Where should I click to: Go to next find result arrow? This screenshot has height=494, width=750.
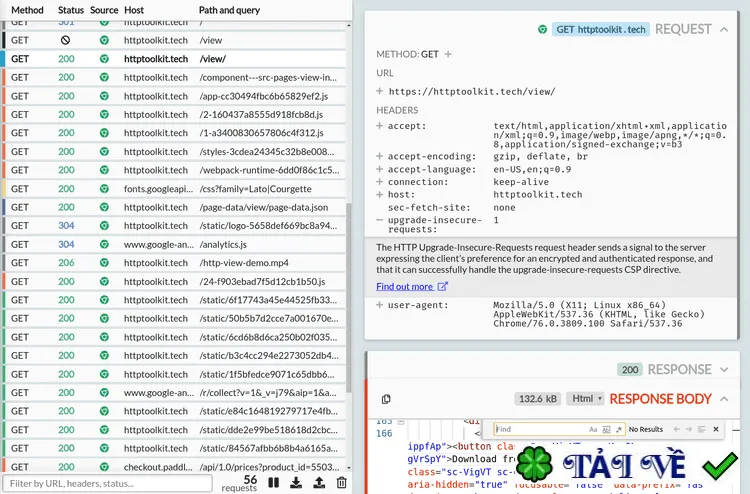[x=689, y=429]
